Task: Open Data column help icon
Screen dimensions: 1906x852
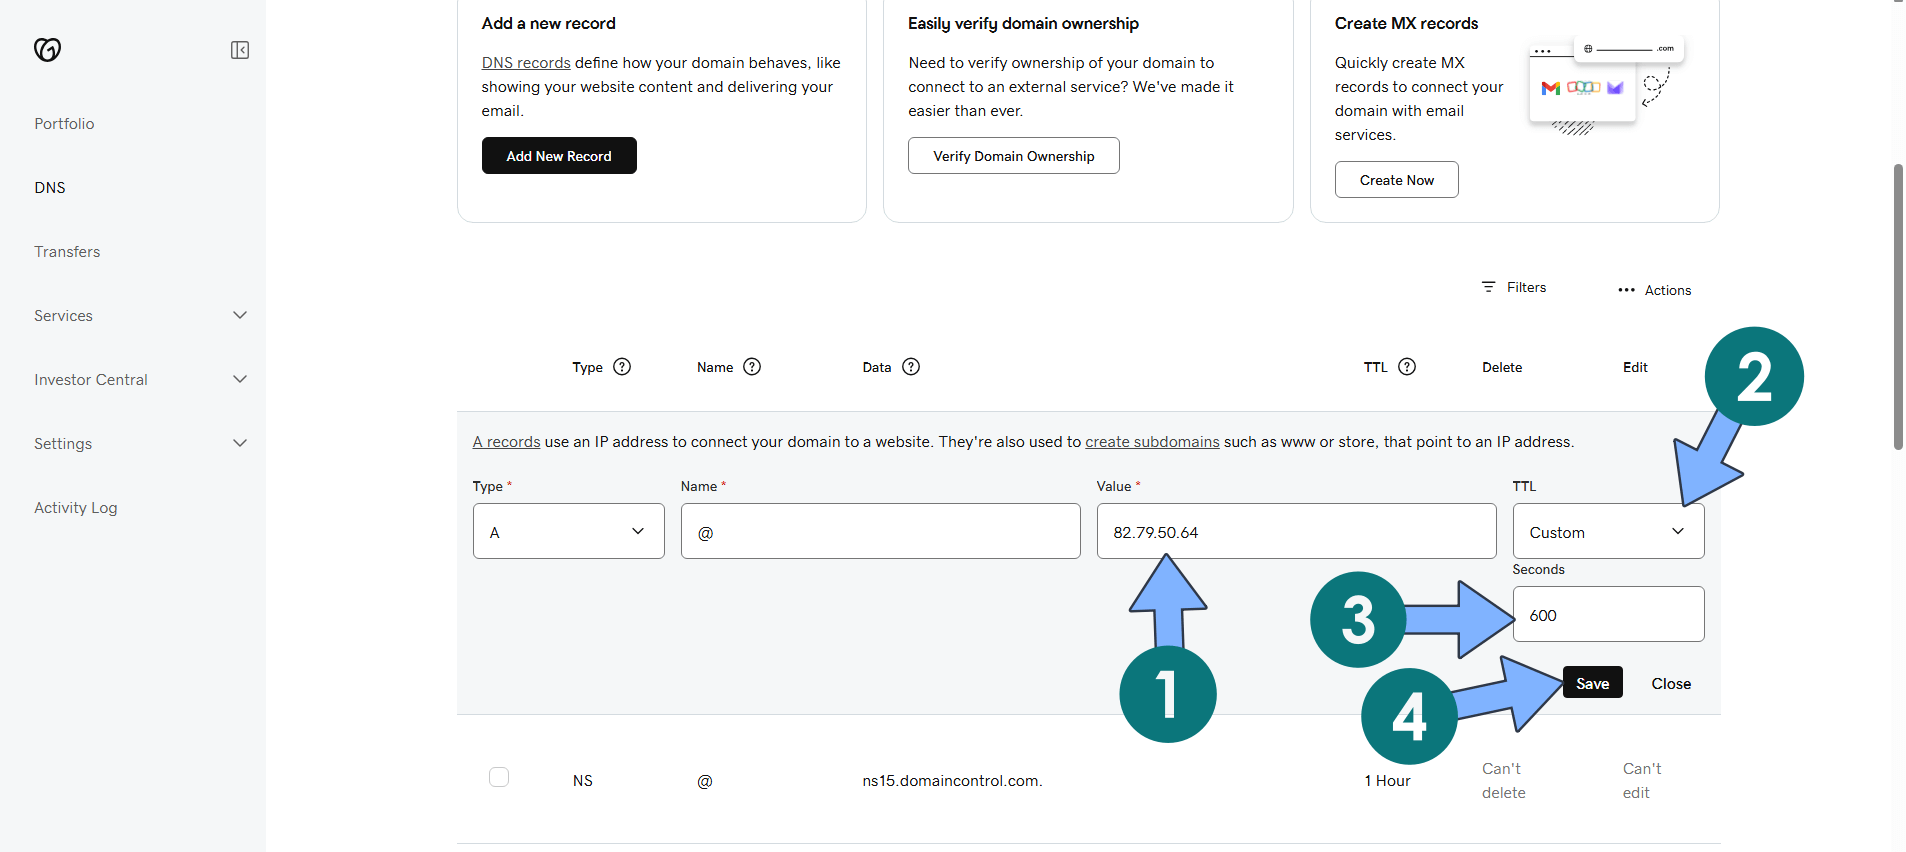Action: (x=911, y=367)
